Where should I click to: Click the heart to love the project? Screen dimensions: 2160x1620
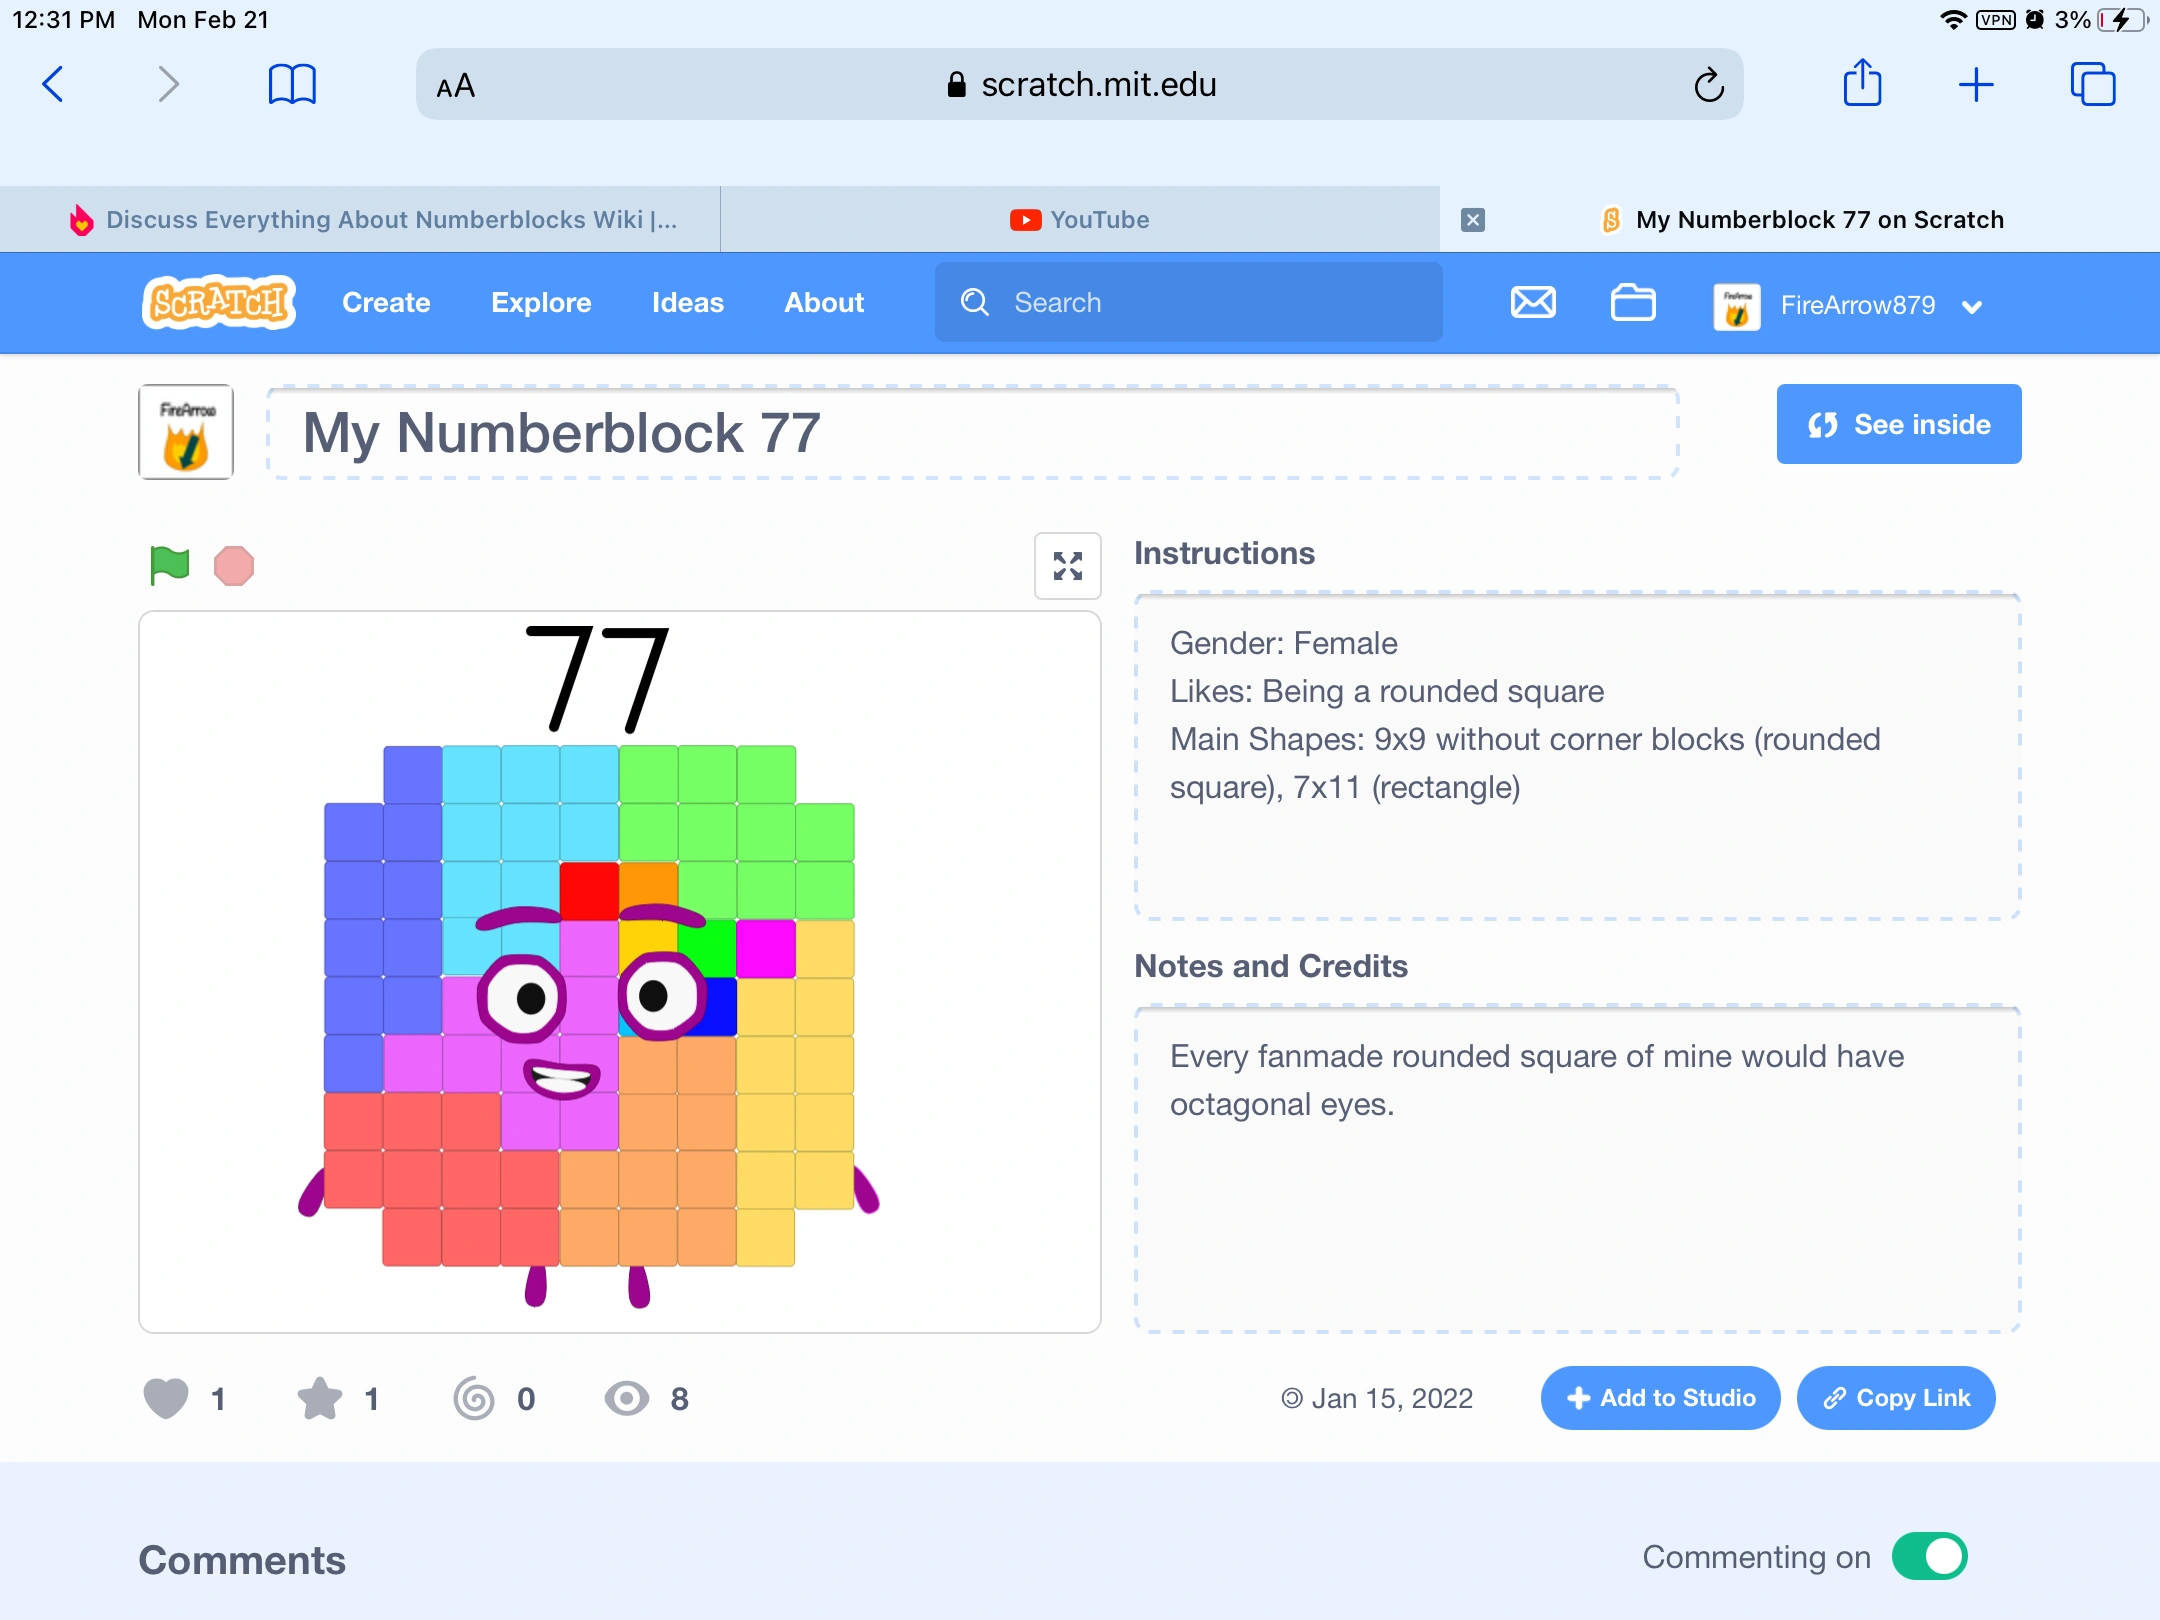(x=167, y=1399)
